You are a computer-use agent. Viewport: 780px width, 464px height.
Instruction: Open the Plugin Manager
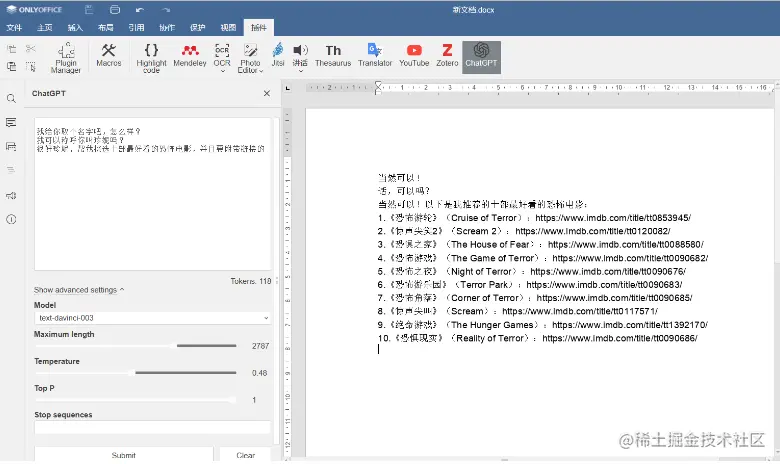[x=66, y=58]
